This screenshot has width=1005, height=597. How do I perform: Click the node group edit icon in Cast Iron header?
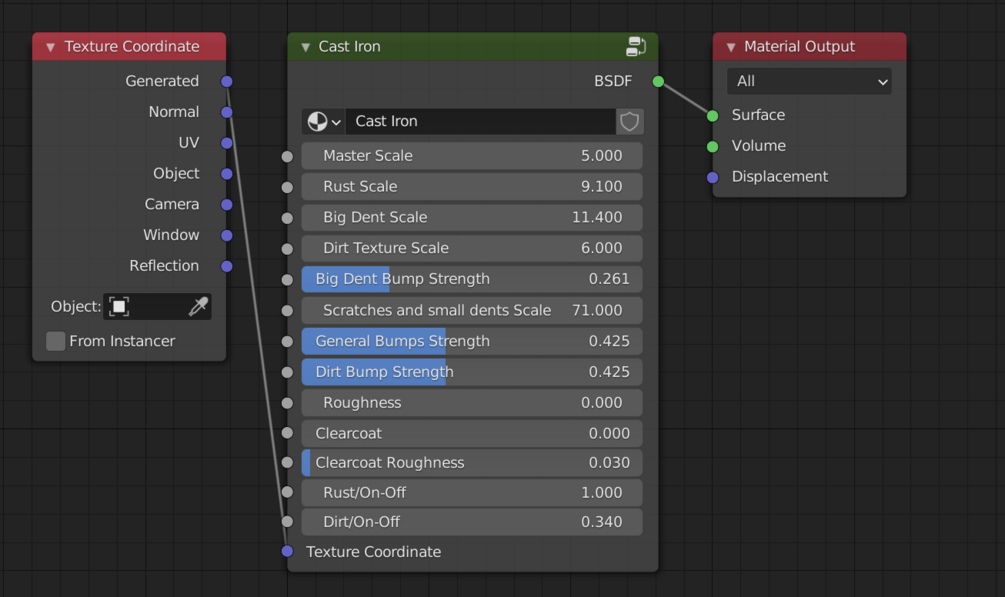point(635,46)
